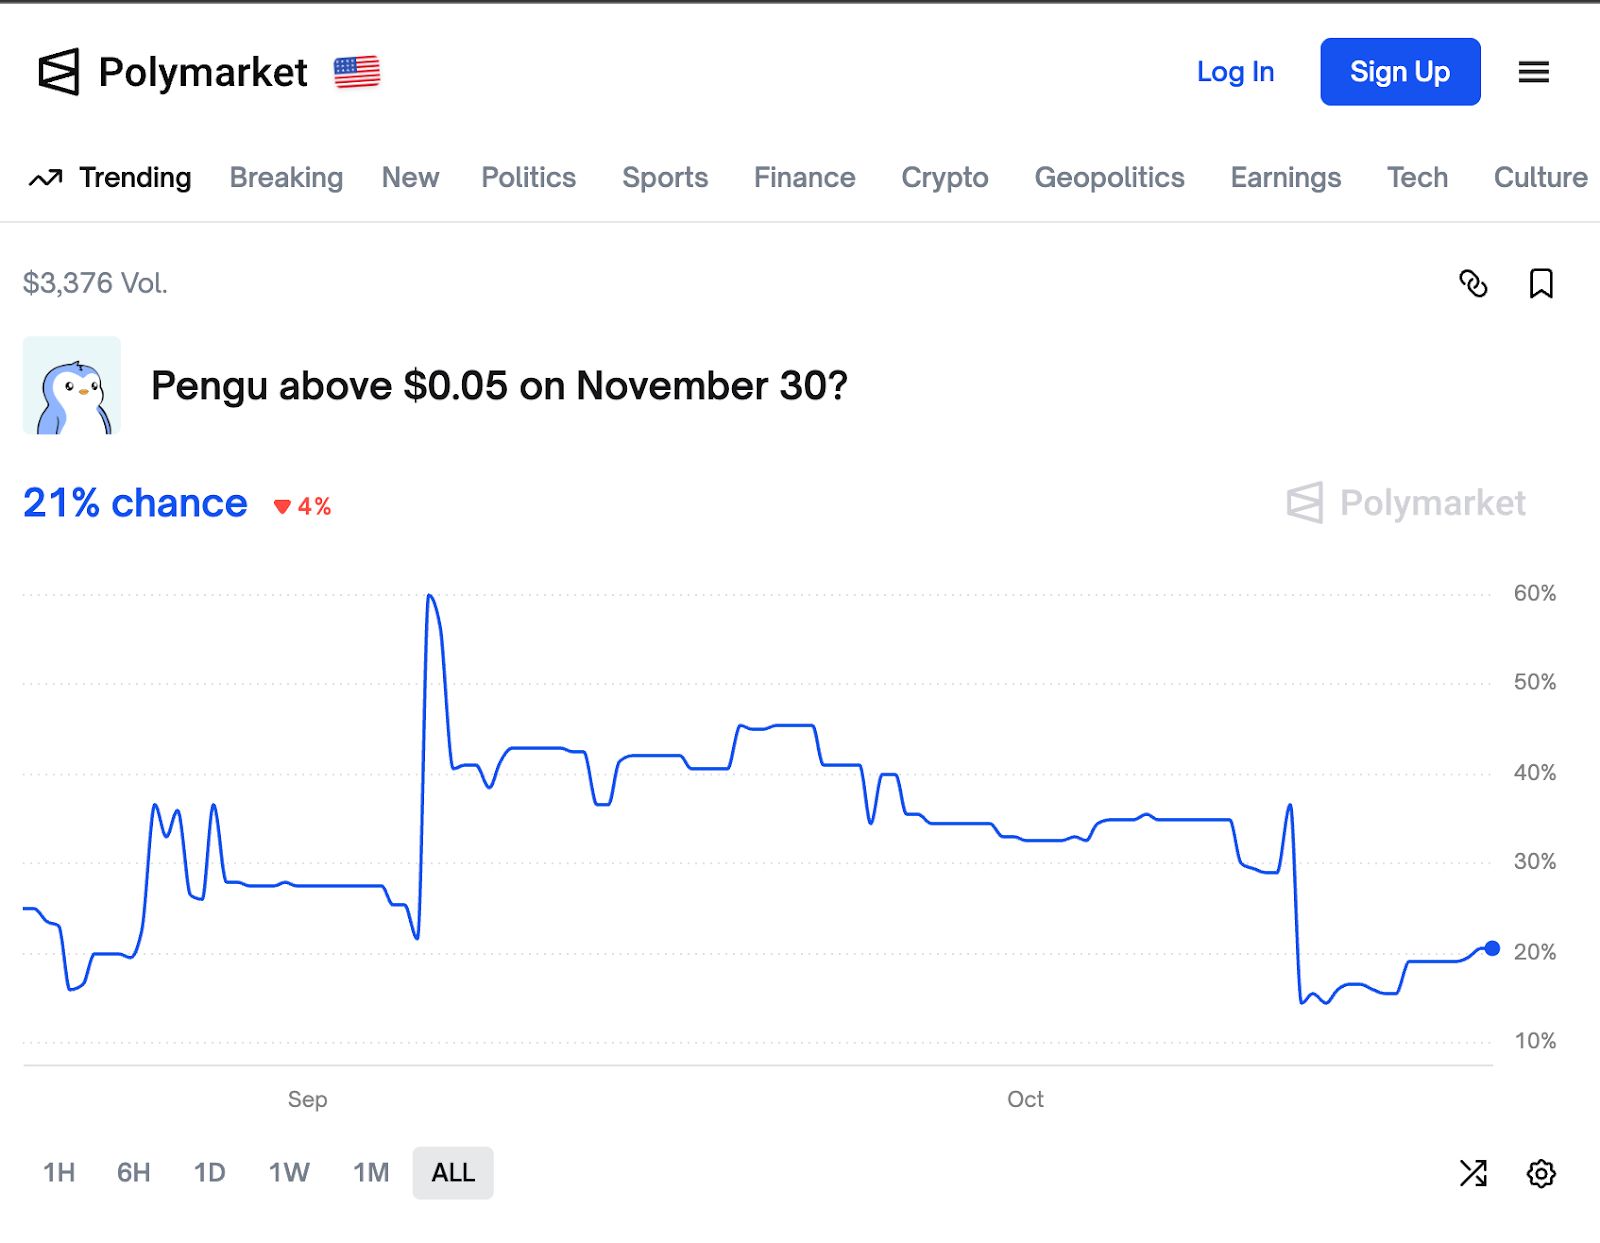Select the 1H chart timeframe

pyautogui.click(x=59, y=1173)
